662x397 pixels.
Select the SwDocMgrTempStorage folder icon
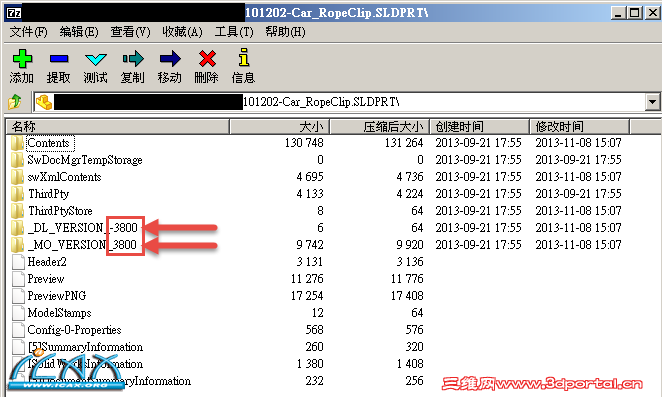[17, 160]
